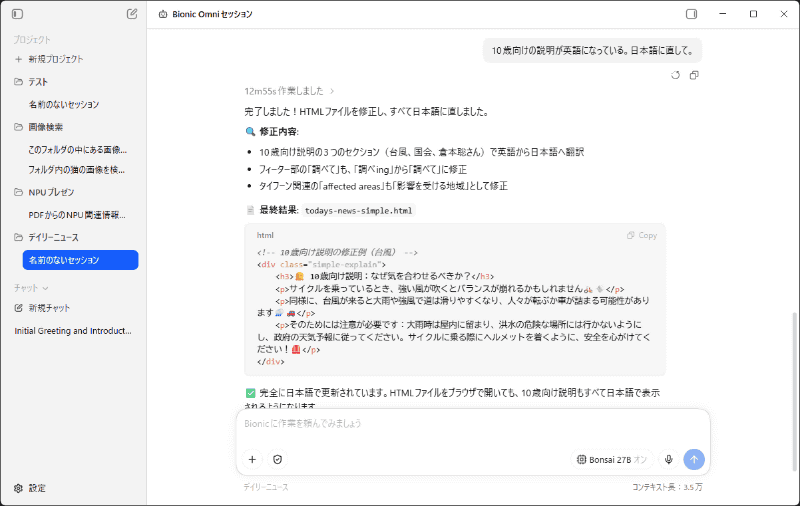Click the user message about 10歳向け説明
The image size is (800, 506).
click(592, 50)
